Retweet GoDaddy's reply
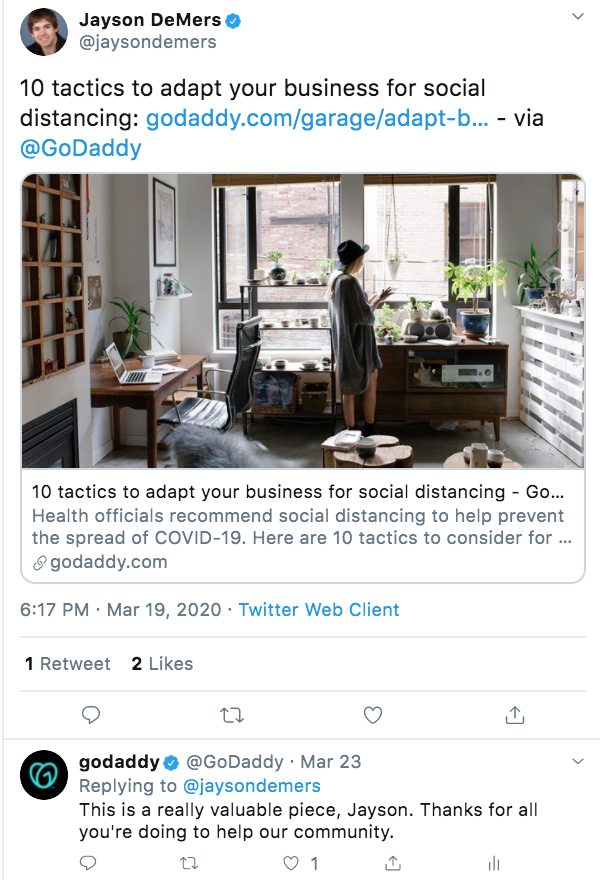 [x=187, y=862]
